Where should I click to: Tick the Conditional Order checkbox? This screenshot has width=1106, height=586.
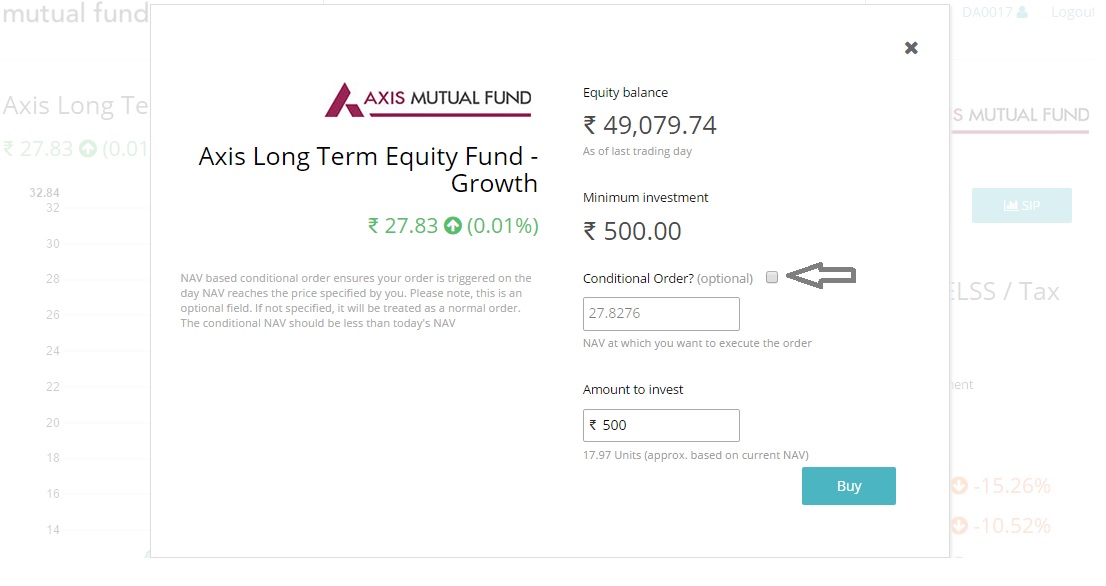coord(772,277)
